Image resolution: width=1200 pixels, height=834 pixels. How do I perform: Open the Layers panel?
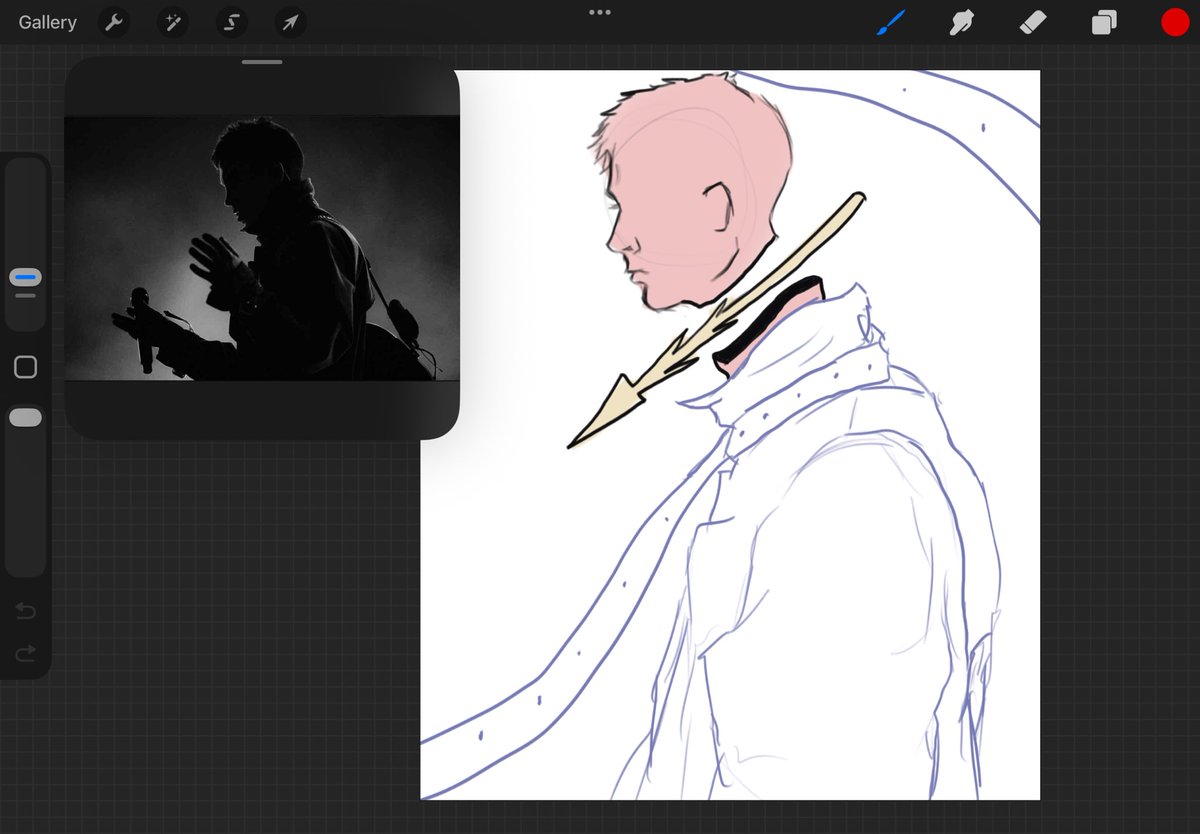1104,22
